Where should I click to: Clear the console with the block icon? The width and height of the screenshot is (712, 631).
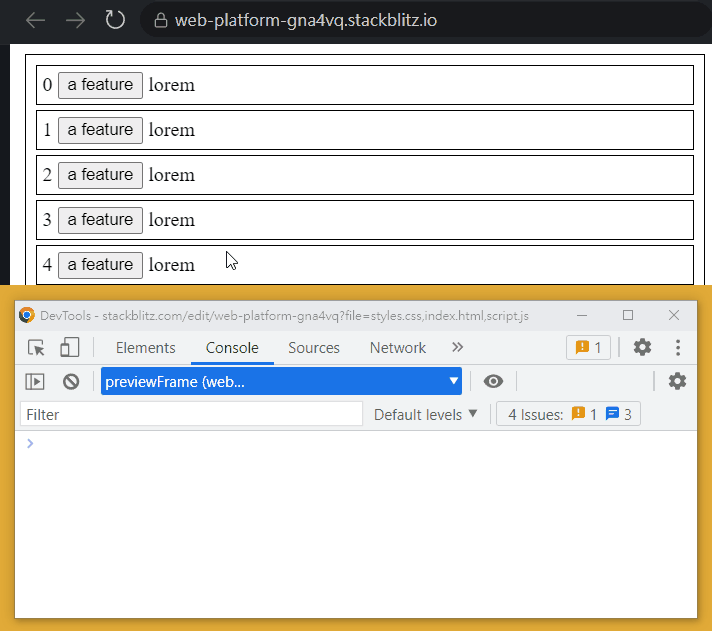tap(71, 381)
